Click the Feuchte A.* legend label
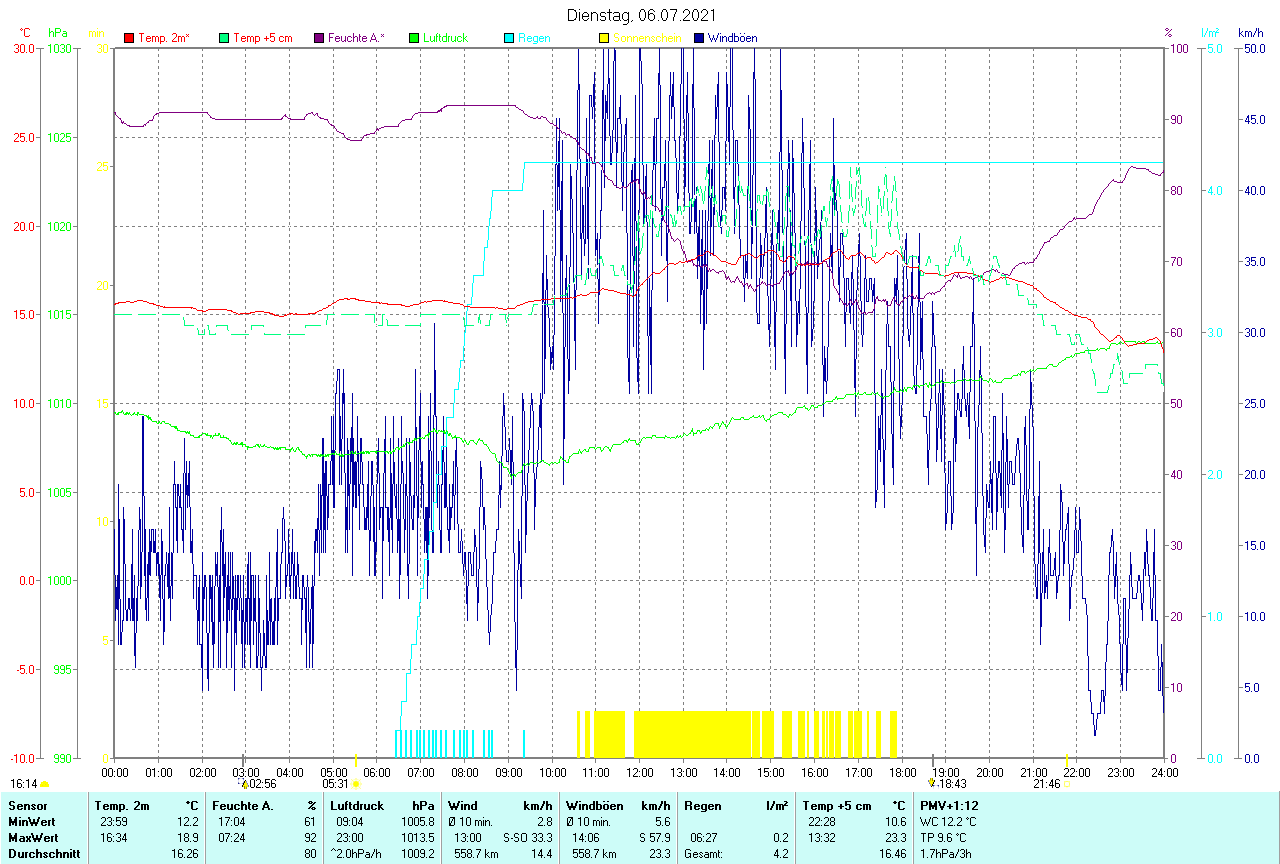 pos(356,38)
